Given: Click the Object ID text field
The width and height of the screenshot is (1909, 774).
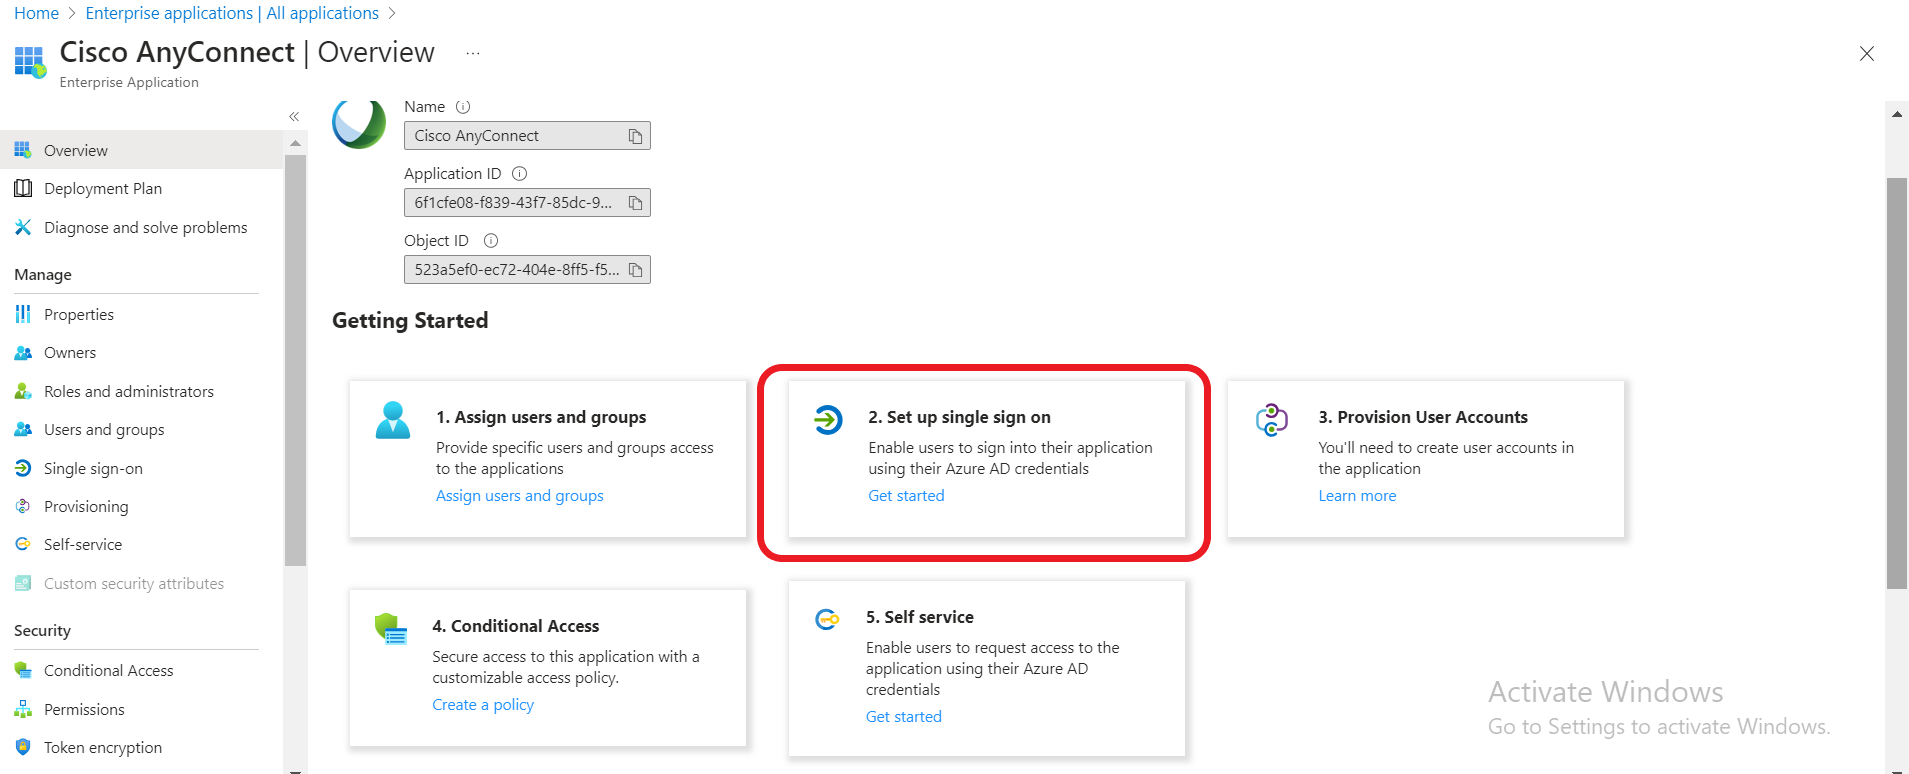Looking at the screenshot, I should (515, 270).
